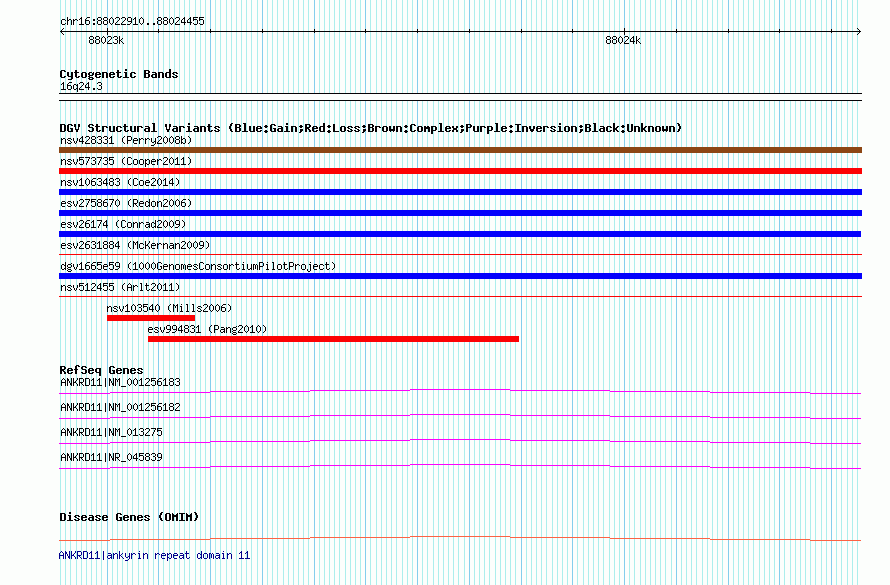Viewport: 890px width, 585px height.
Task: Click the chr16:88022910..88024455 coordinate label
Action: coord(132,21)
